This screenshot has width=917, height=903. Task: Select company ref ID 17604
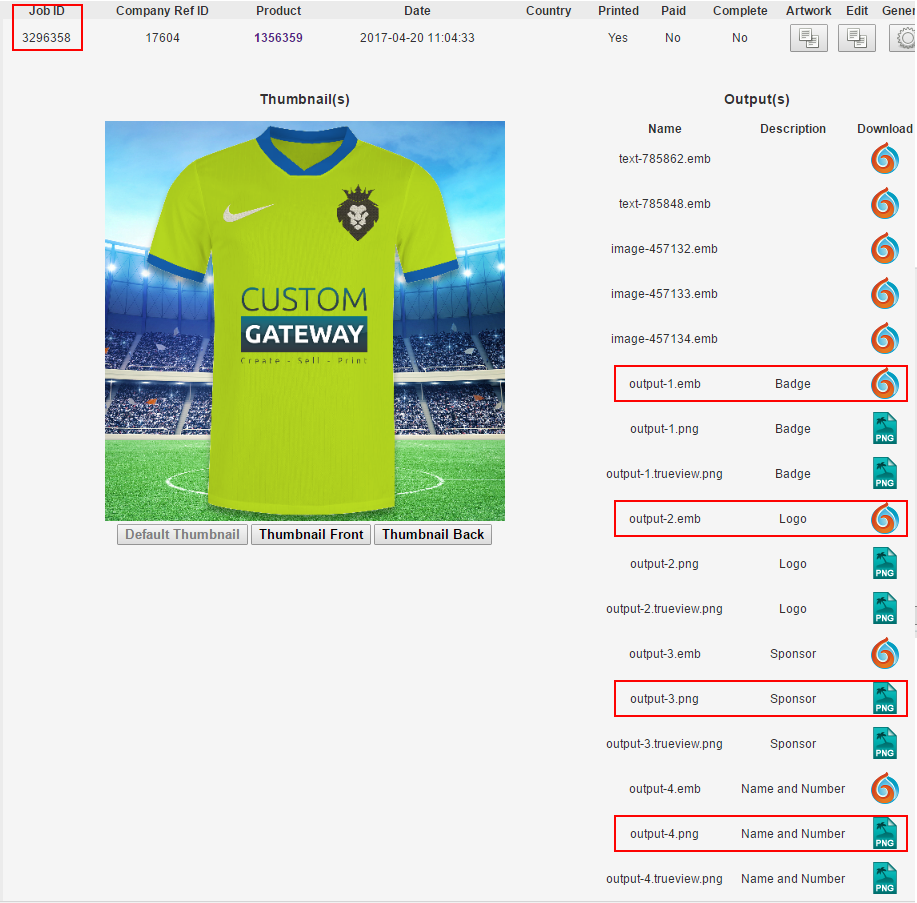163,38
